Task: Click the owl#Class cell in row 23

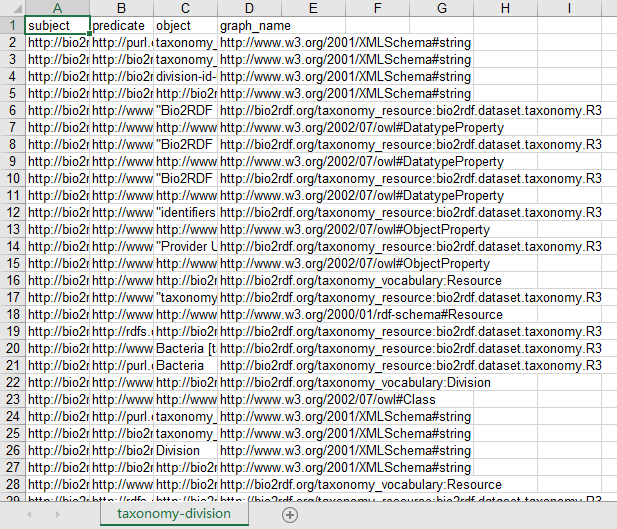Action: coord(249,399)
